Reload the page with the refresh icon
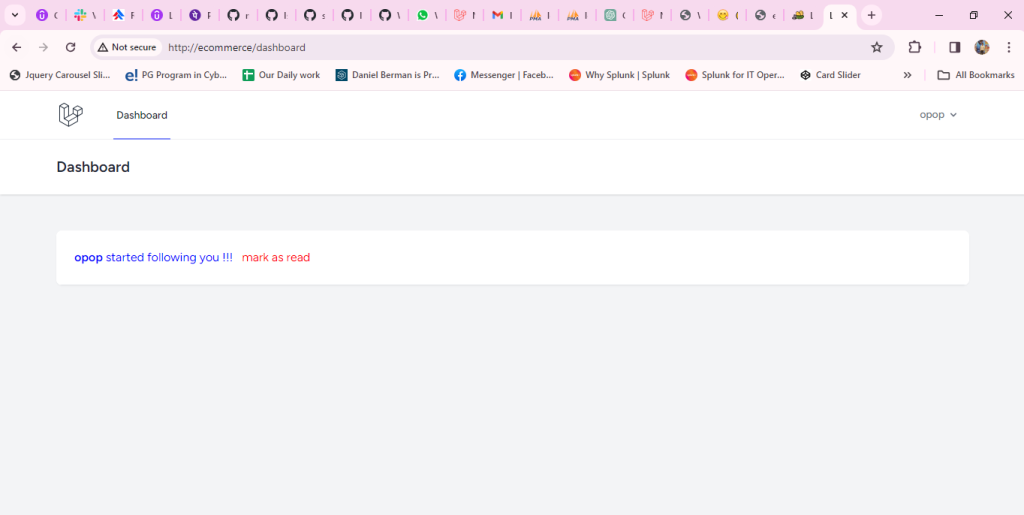 pos(70,47)
